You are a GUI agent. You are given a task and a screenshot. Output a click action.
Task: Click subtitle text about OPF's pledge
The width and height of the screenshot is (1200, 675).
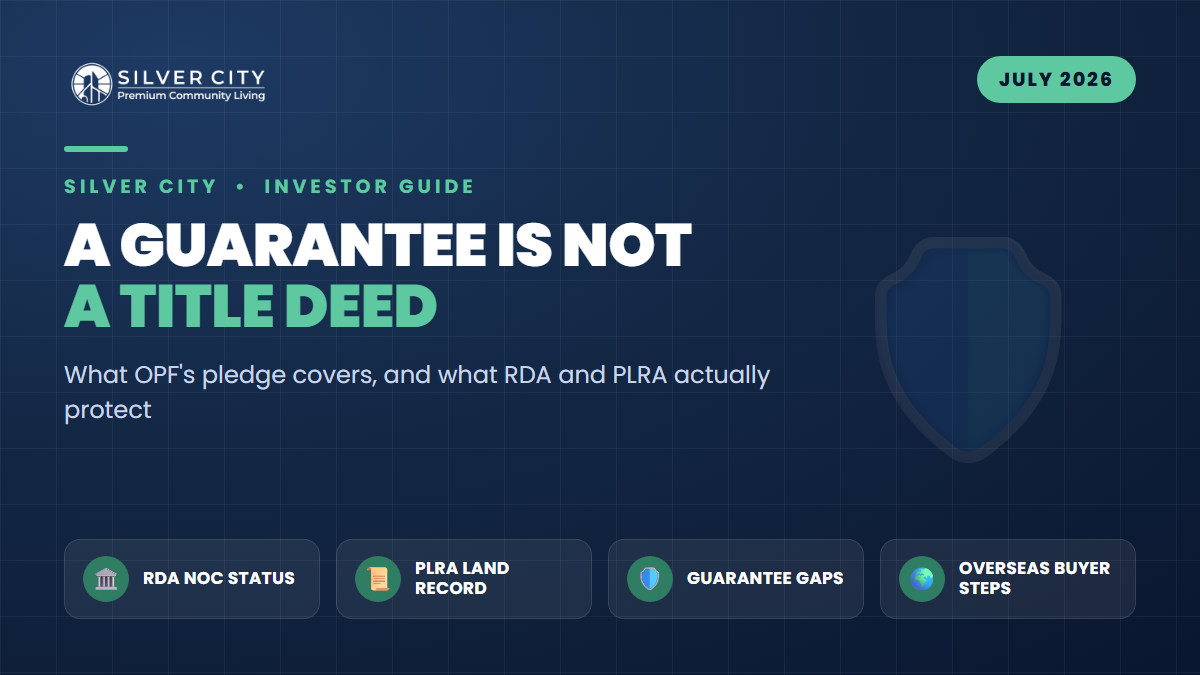tap(417, 392)
